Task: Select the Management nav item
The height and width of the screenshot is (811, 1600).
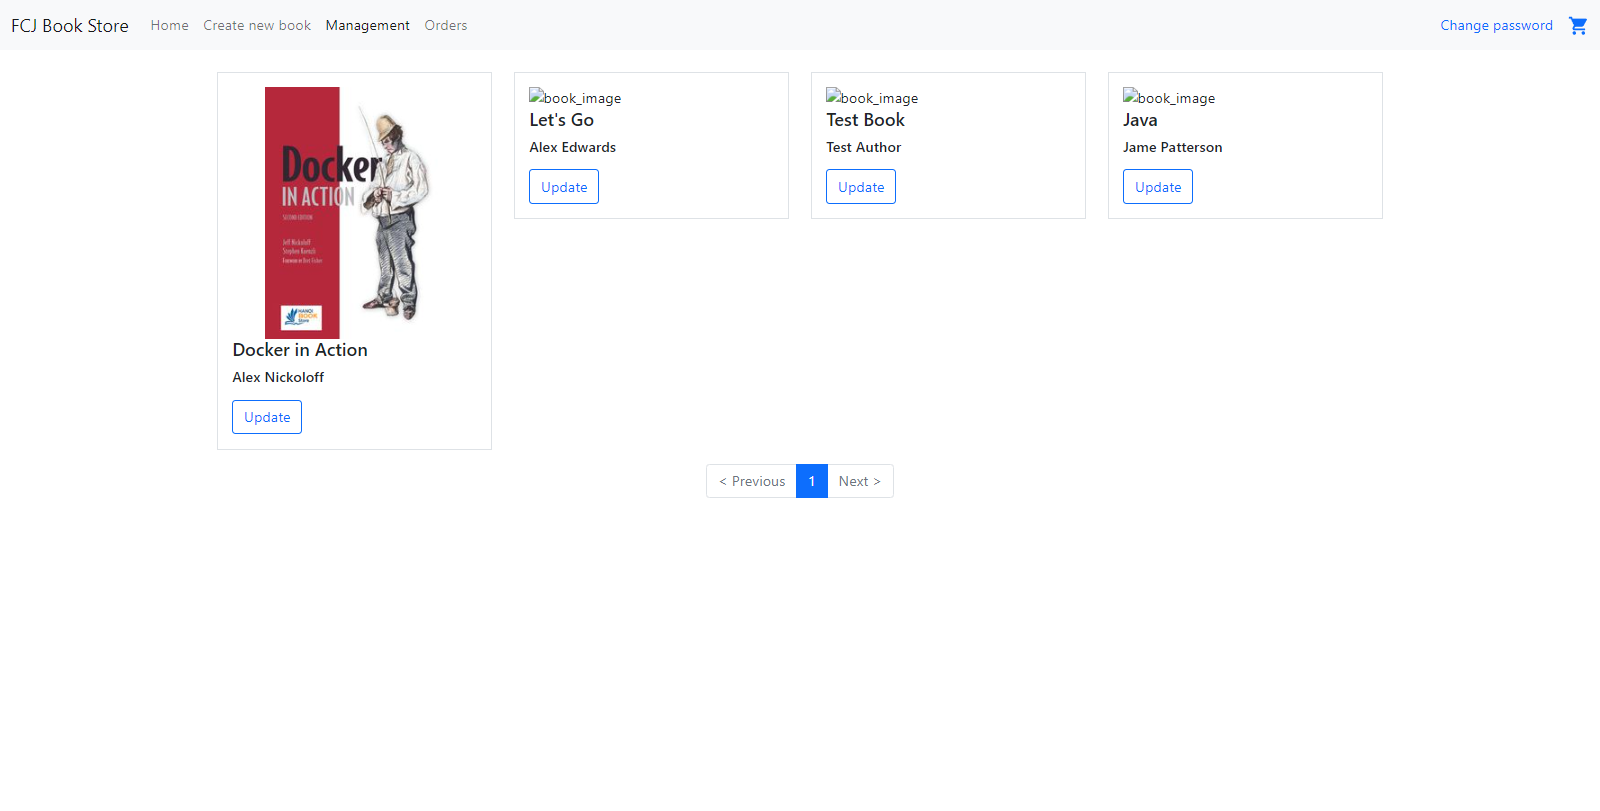Action: coord(368,26)
